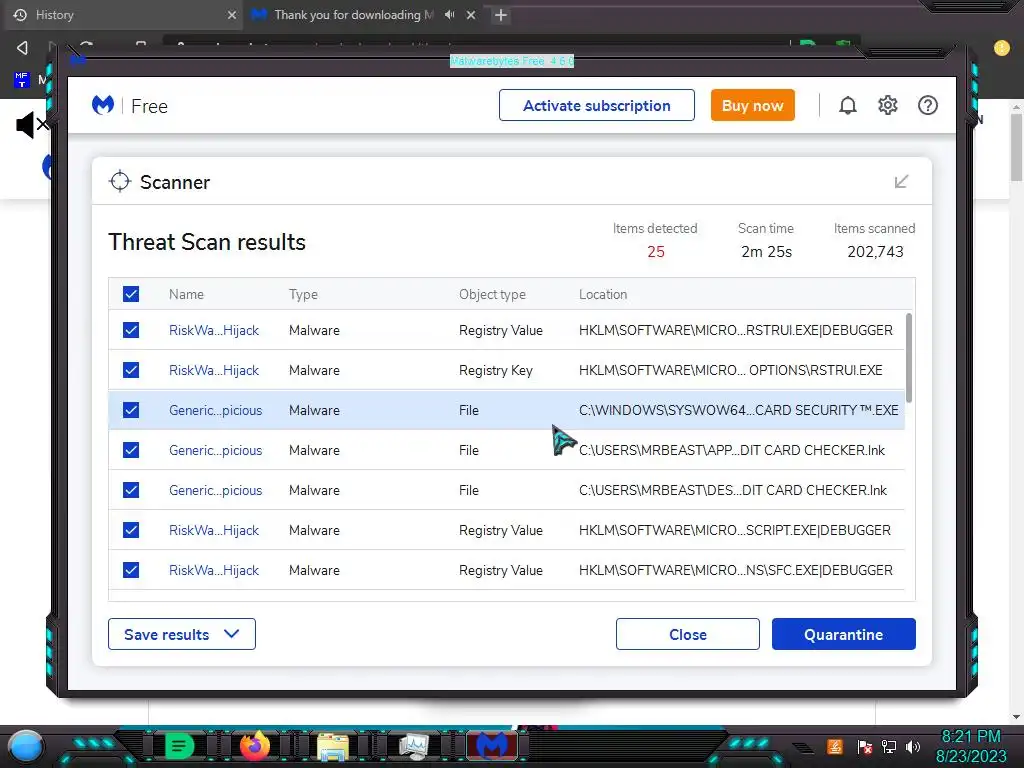
Task: Uncheck the APP...DIT CARD CHECKER.lnk row
Action: coord(131,449)
